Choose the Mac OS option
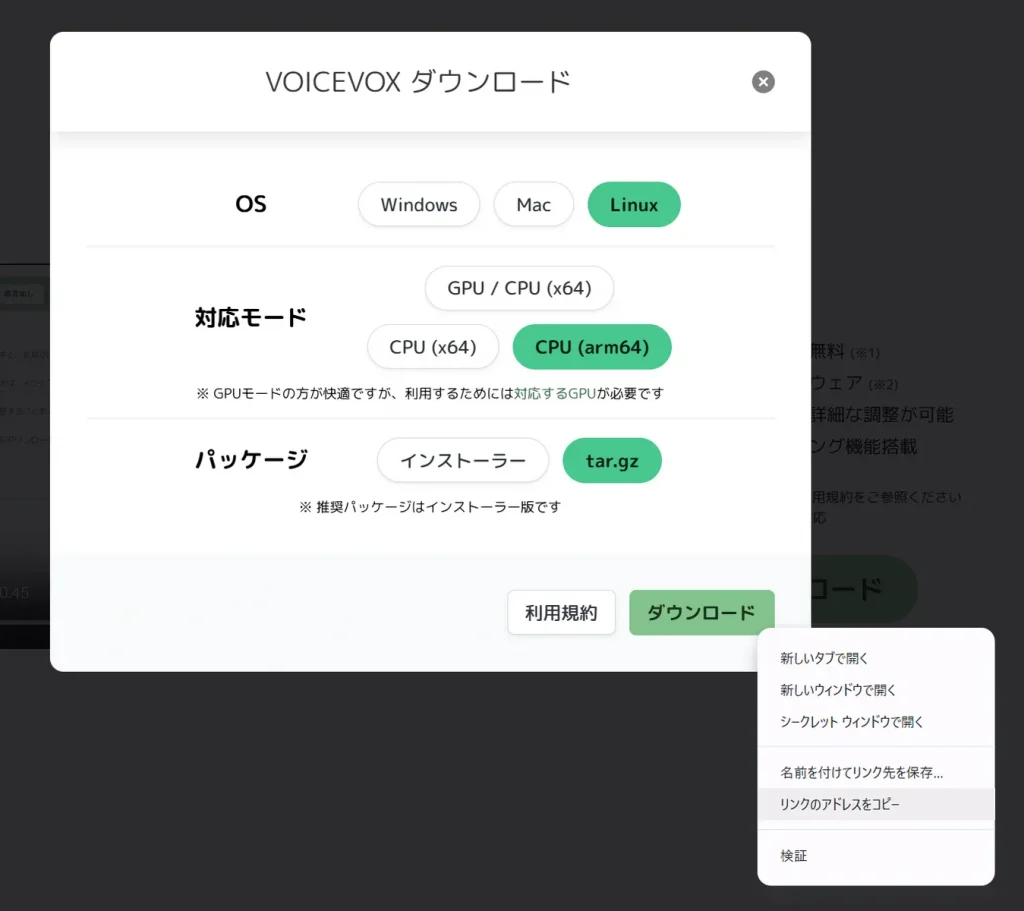 pos(534,204)
